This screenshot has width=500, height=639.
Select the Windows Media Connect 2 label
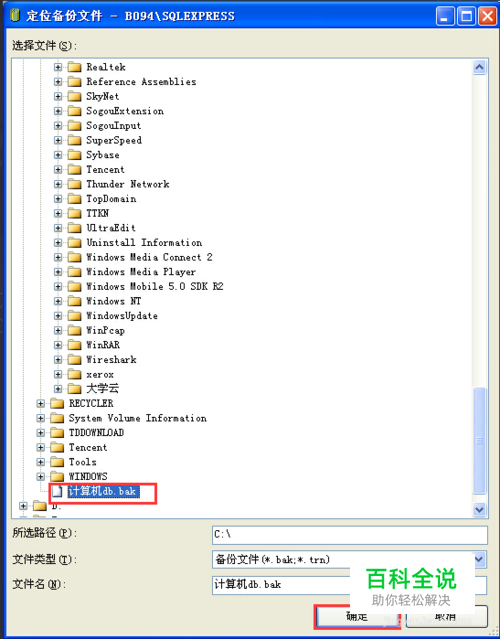point(149,257)
